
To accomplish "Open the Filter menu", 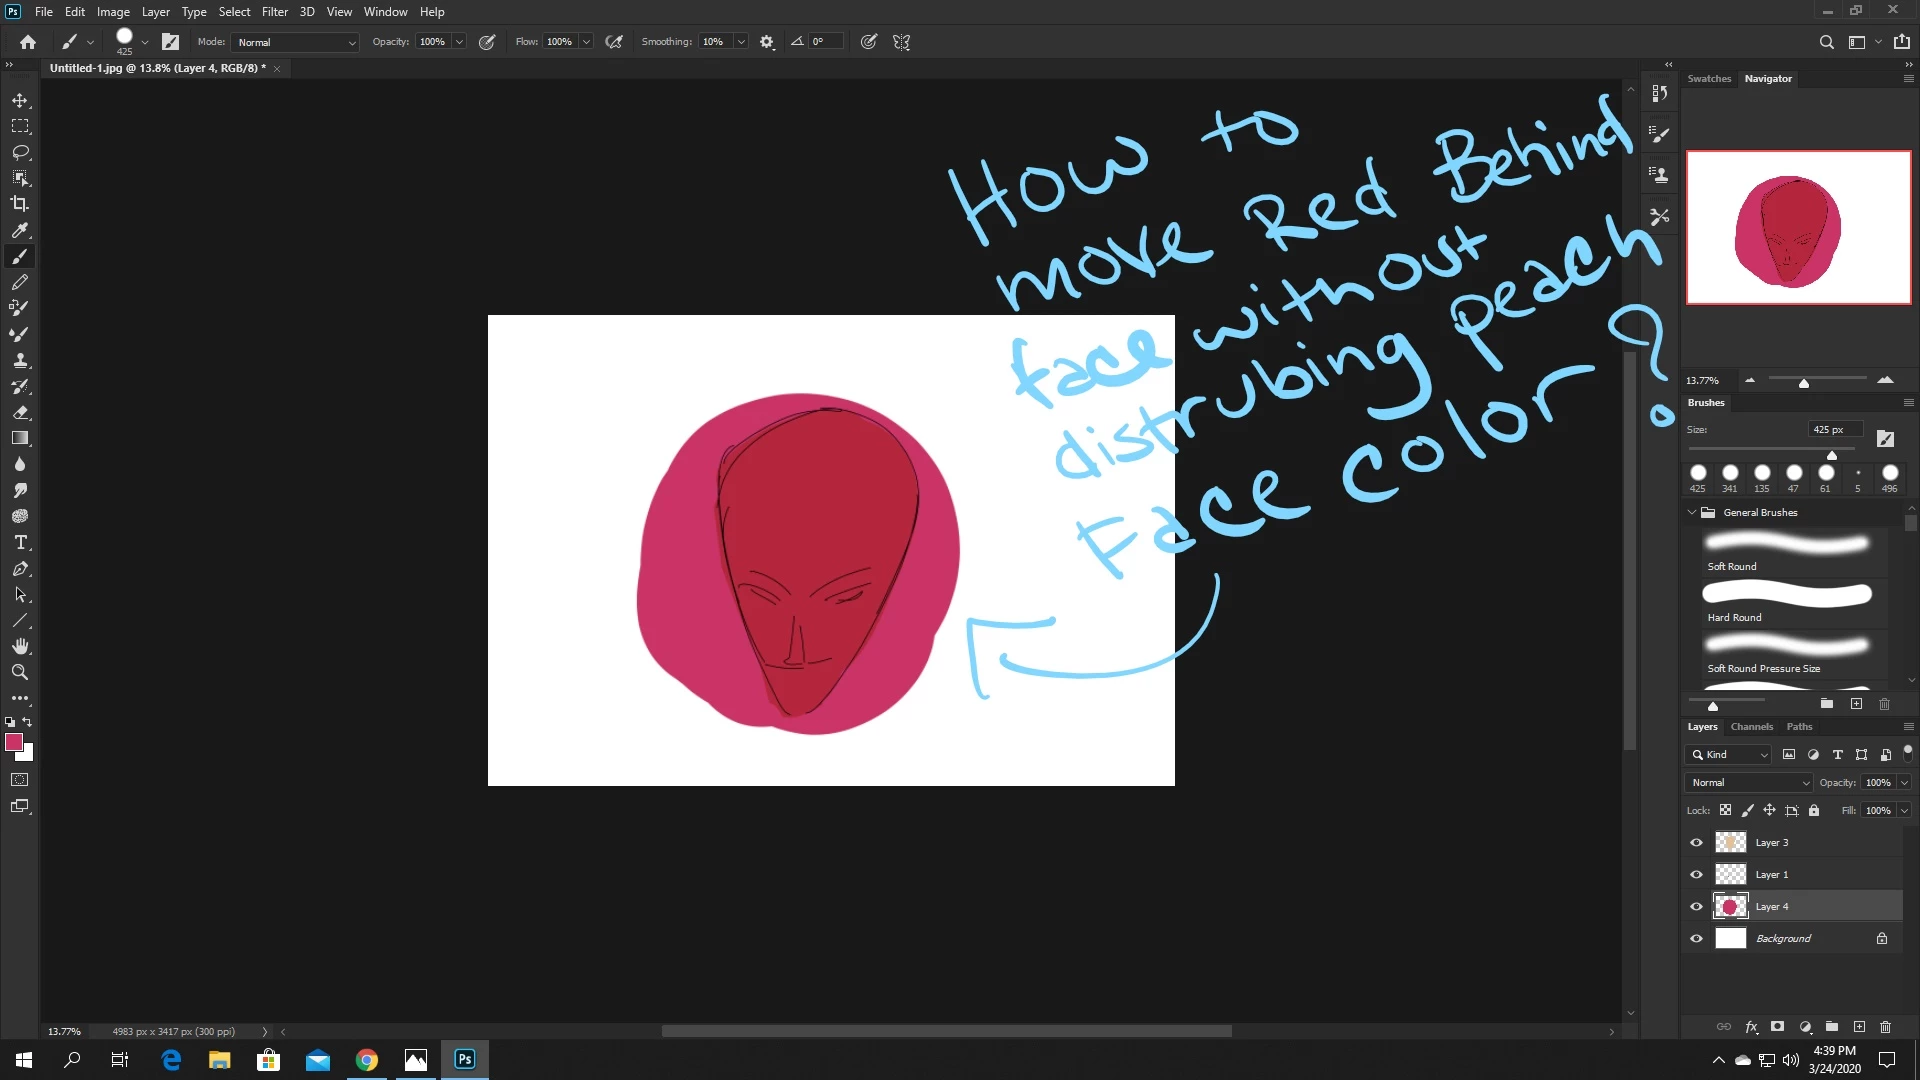I will (274, 12).
